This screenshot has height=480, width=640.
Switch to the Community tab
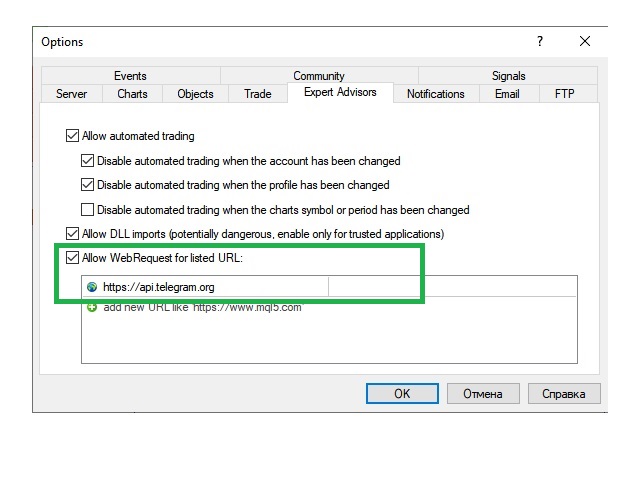click(x=319, y=76)
